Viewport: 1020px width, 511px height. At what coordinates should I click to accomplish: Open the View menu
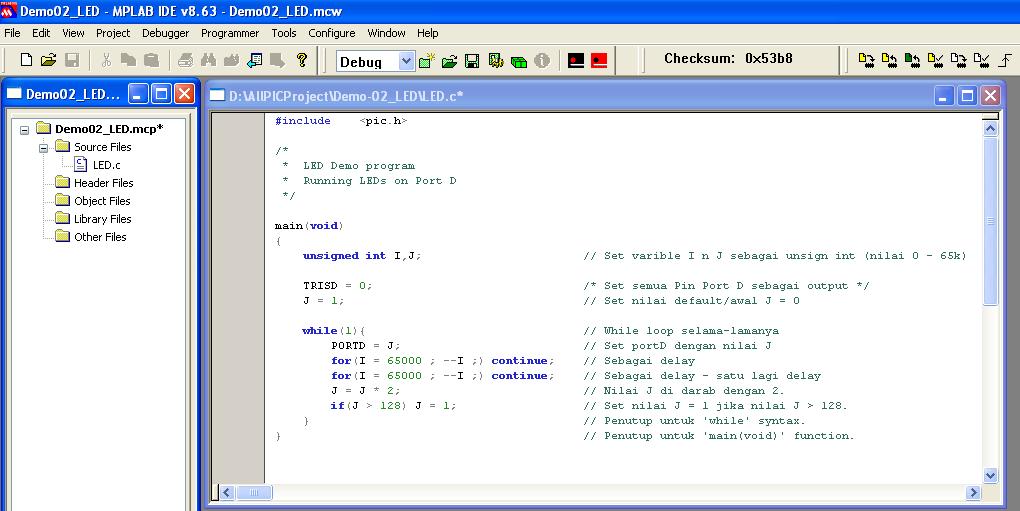[74, 33]
